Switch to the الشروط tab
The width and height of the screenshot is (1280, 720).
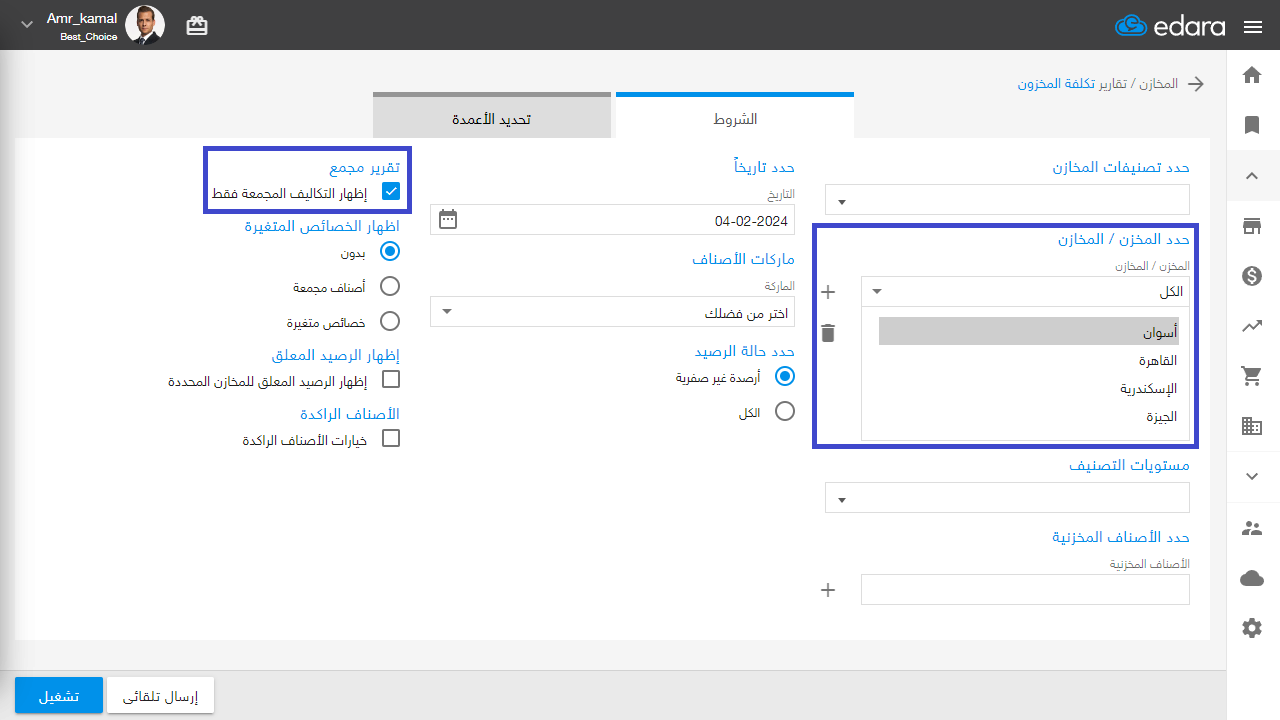point(735,118)
